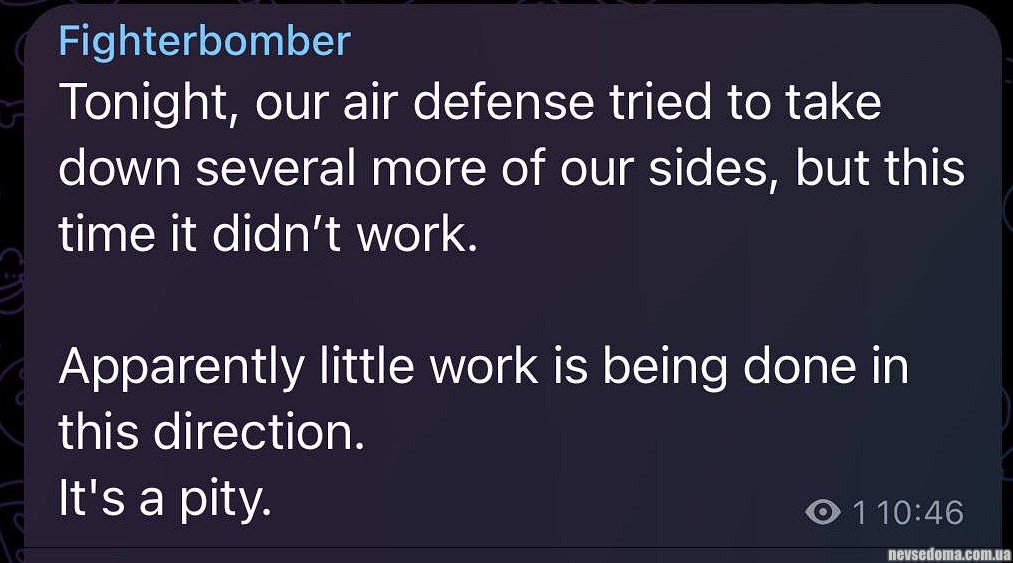The height and width of the screenshot is (563, 1013).
Task: Click the text "this direction."
Action: (210, 433)
